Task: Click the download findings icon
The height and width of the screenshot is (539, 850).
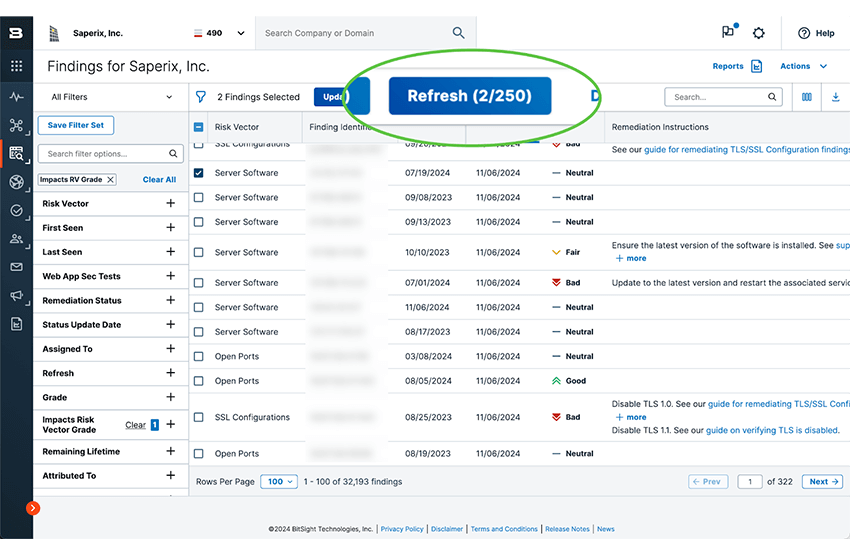Action: click(835, 97)
